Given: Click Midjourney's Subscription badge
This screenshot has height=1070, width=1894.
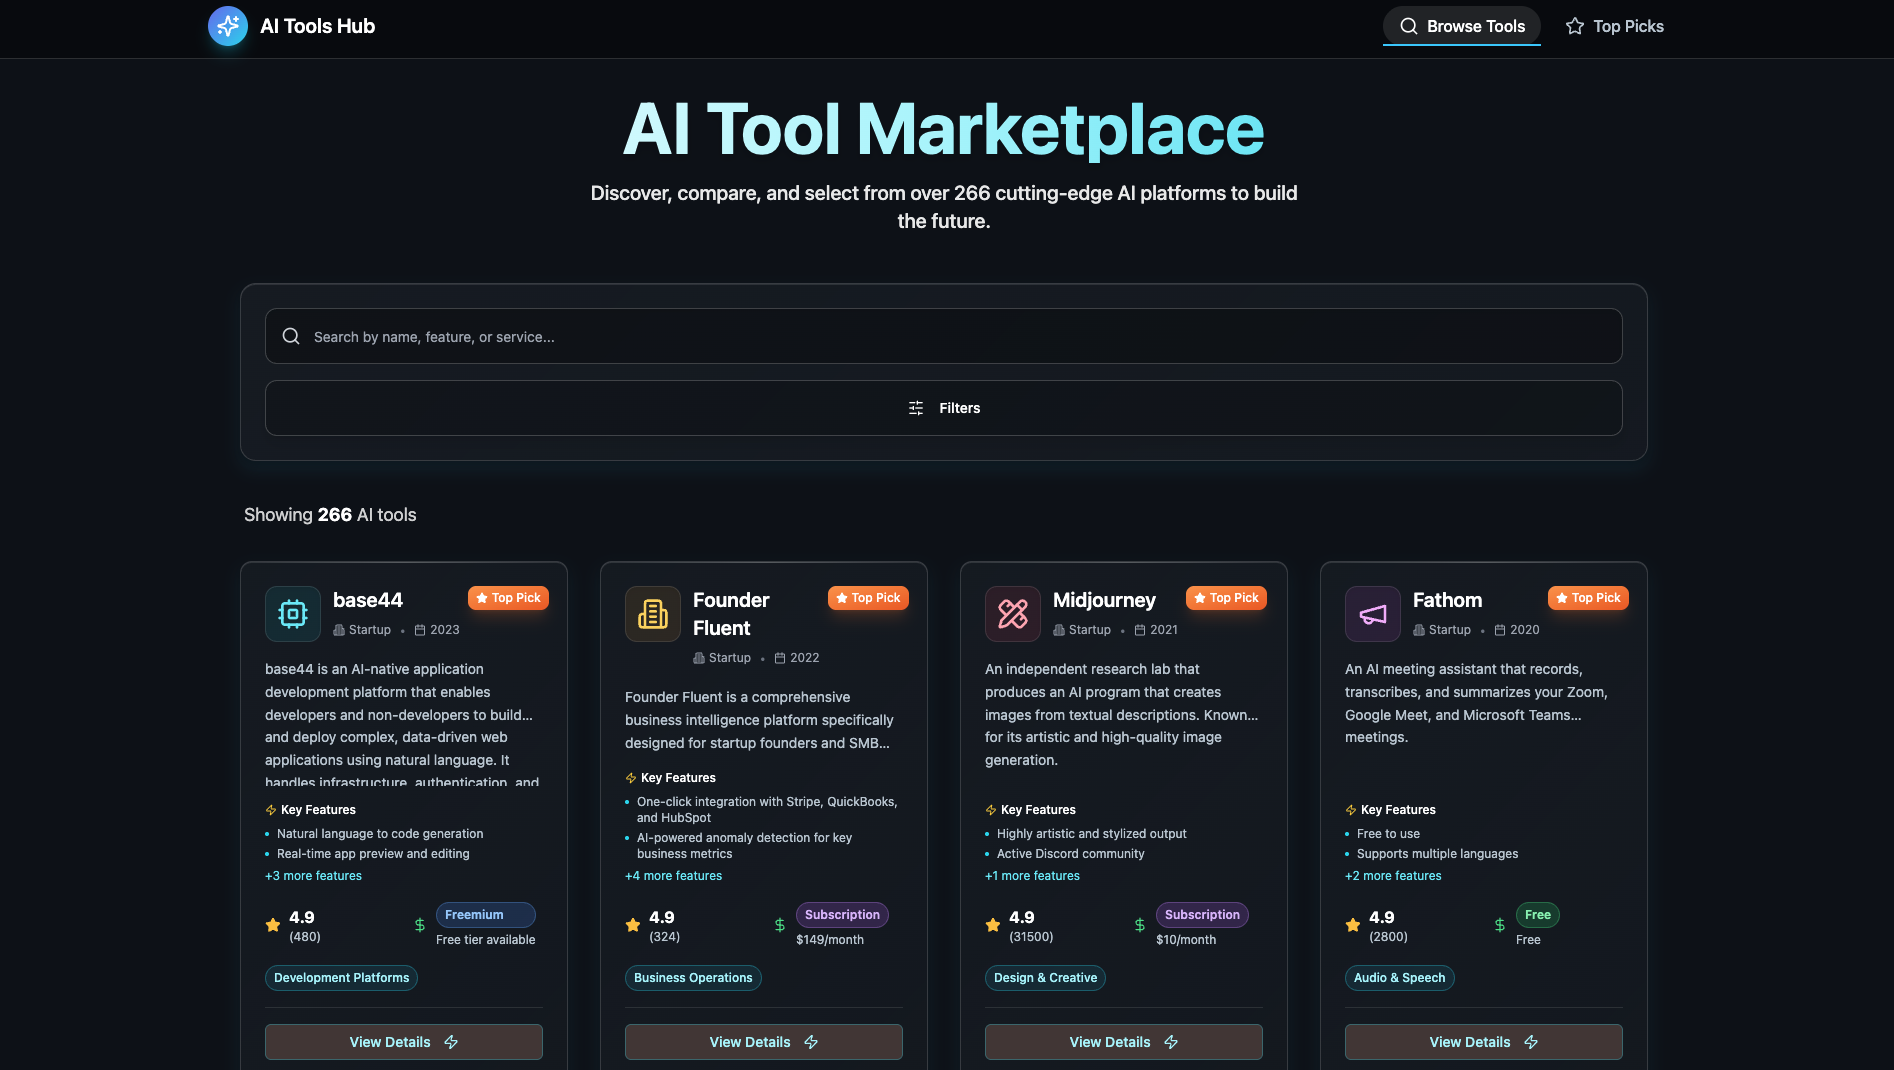Looking at the screenshot, I should pos(1202,915).
